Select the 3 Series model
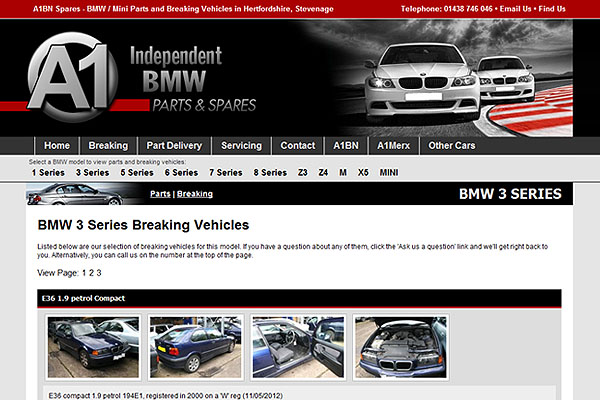The height and width of the screenshot is (400, 600). point(93,173)
